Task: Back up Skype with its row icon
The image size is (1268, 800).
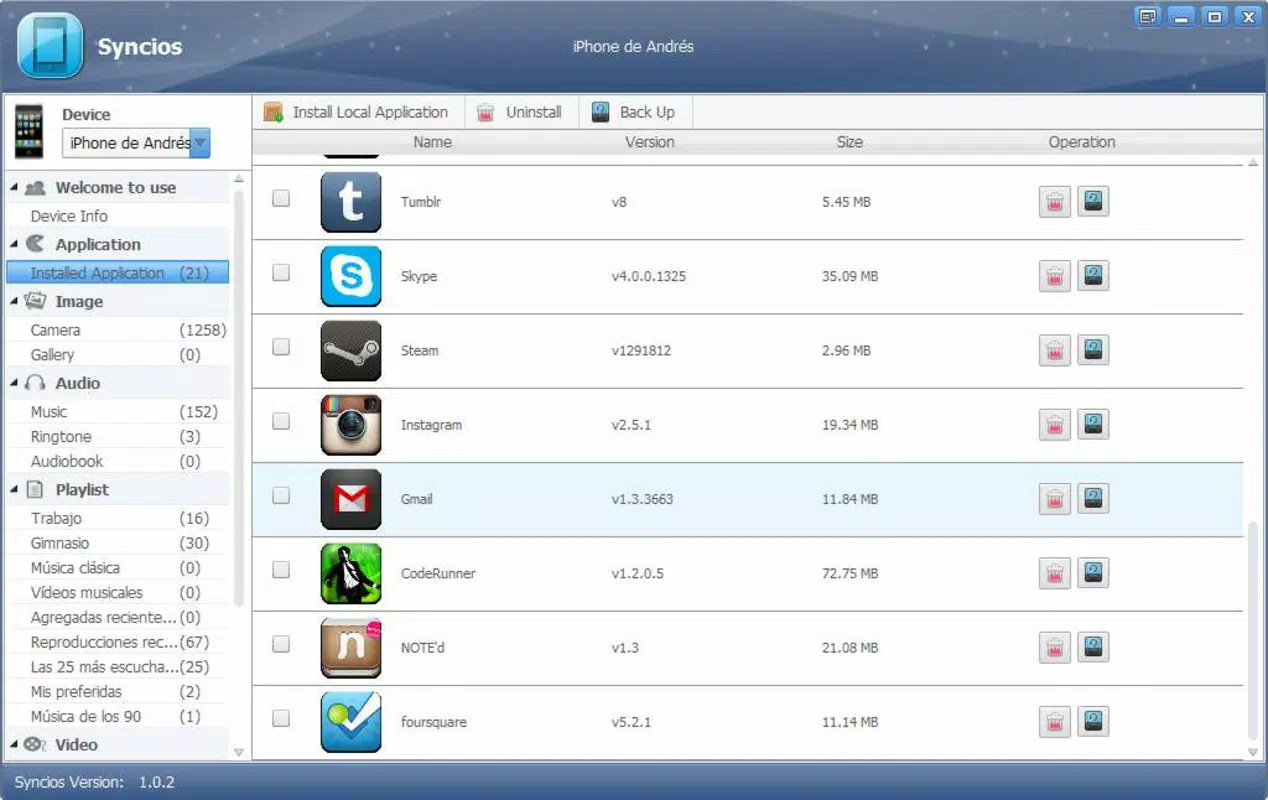Action: tap(1093, 276)
